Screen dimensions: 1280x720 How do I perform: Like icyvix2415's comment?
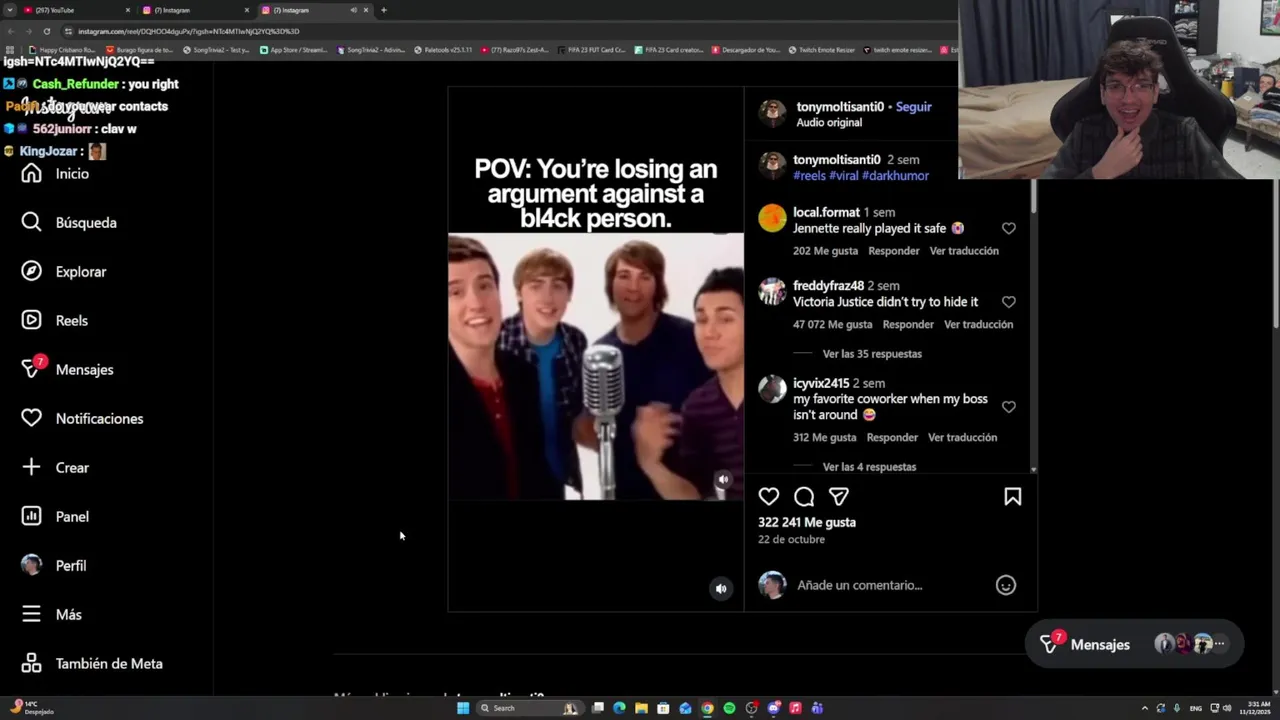tap(1009, 407)
